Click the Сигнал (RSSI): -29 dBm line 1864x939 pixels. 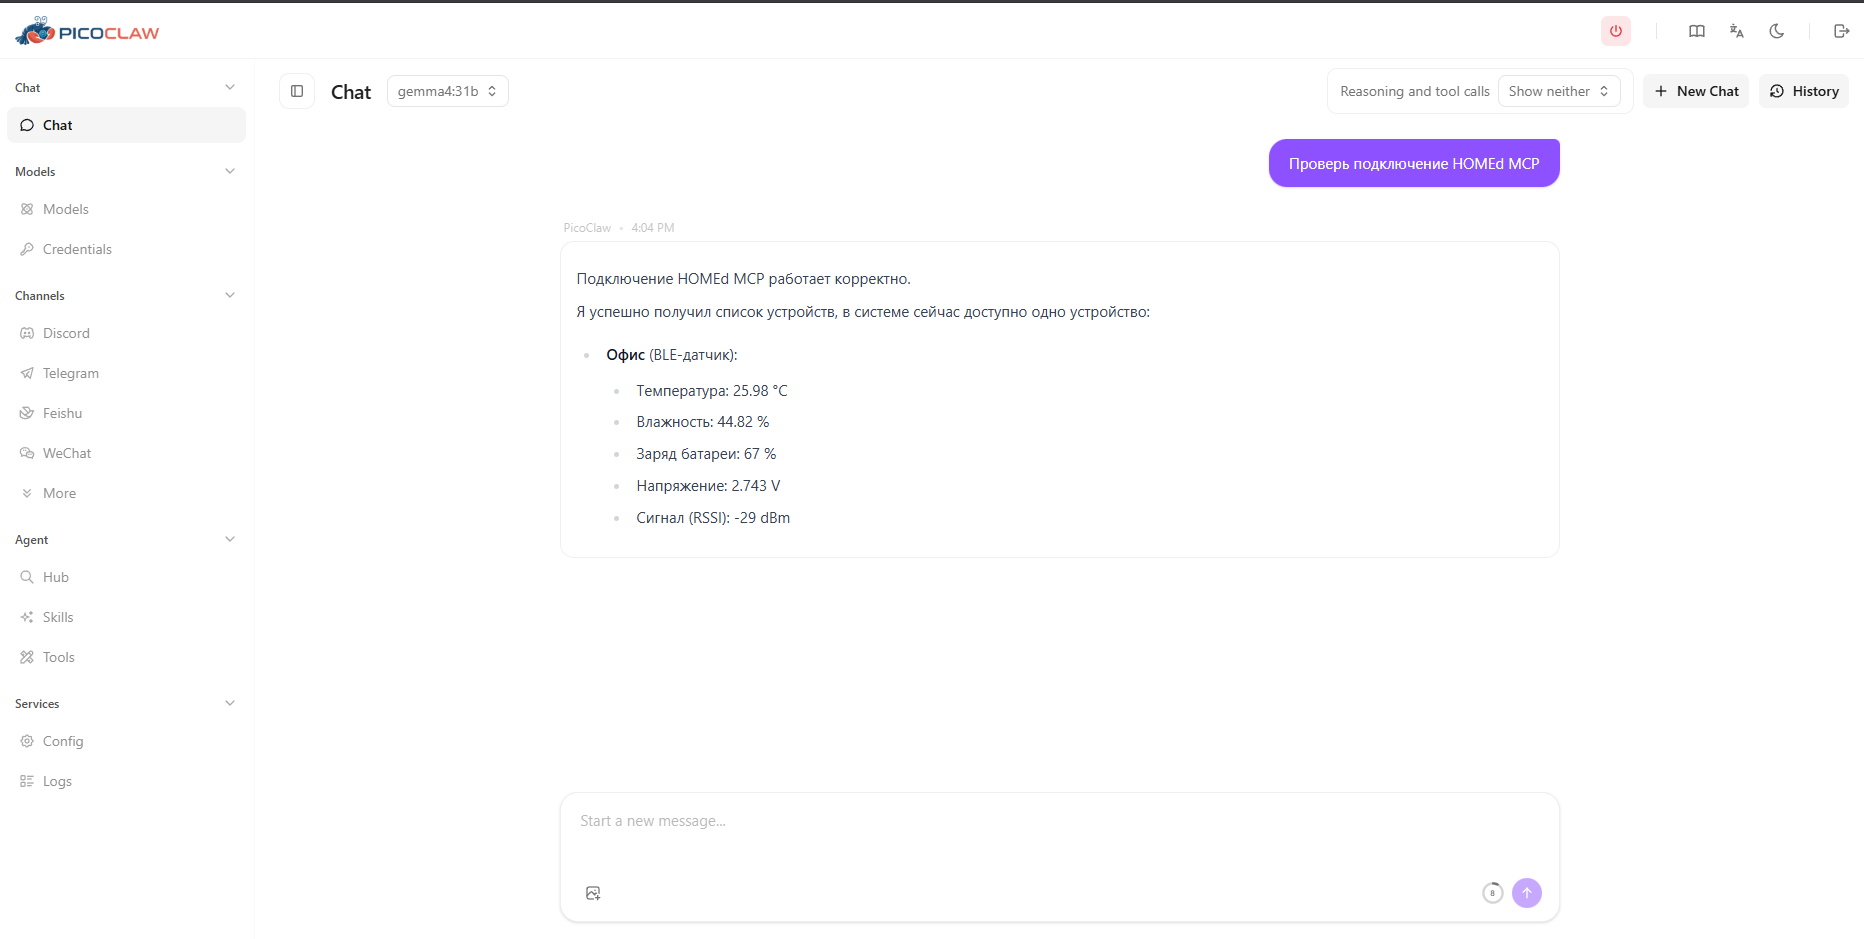[713, 518]
